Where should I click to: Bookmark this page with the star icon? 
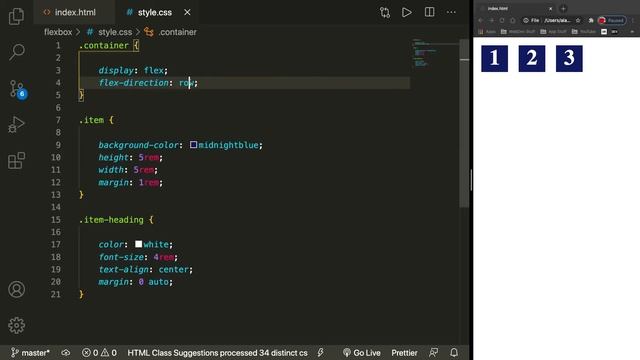point(578,20)
